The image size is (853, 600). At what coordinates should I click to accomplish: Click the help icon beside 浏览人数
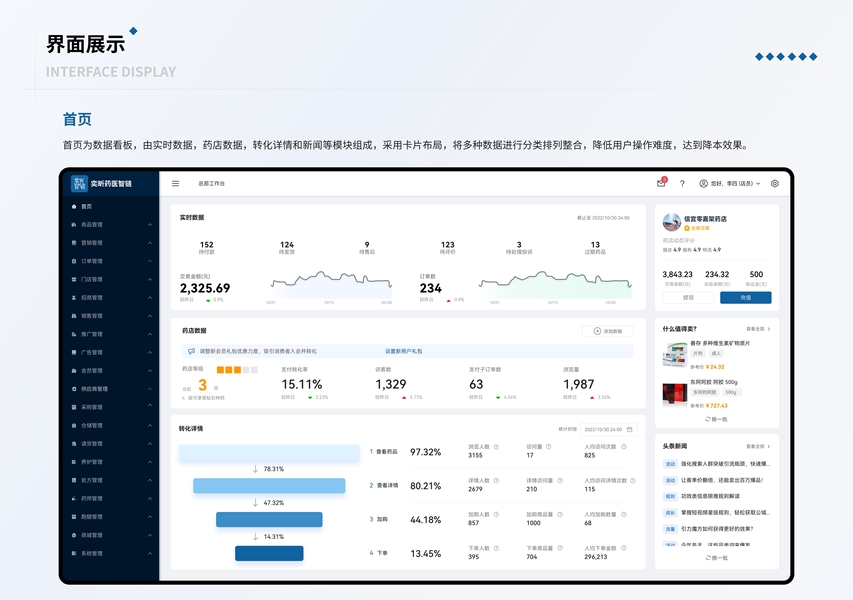pyautogui.click(x=496, y=447)
